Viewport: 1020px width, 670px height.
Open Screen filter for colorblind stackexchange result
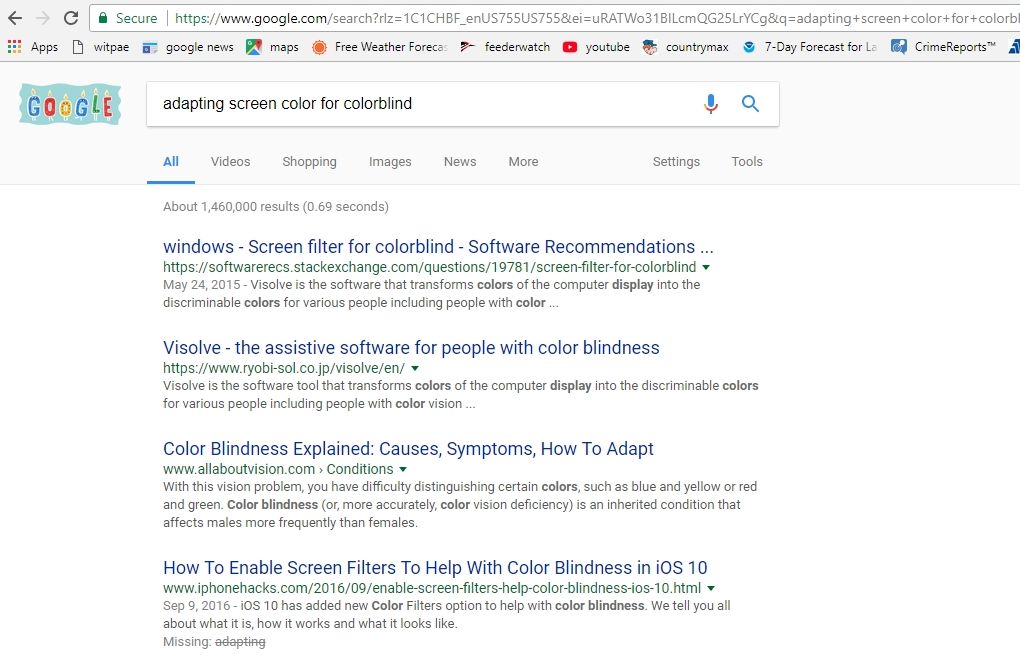tap(438, 247)
